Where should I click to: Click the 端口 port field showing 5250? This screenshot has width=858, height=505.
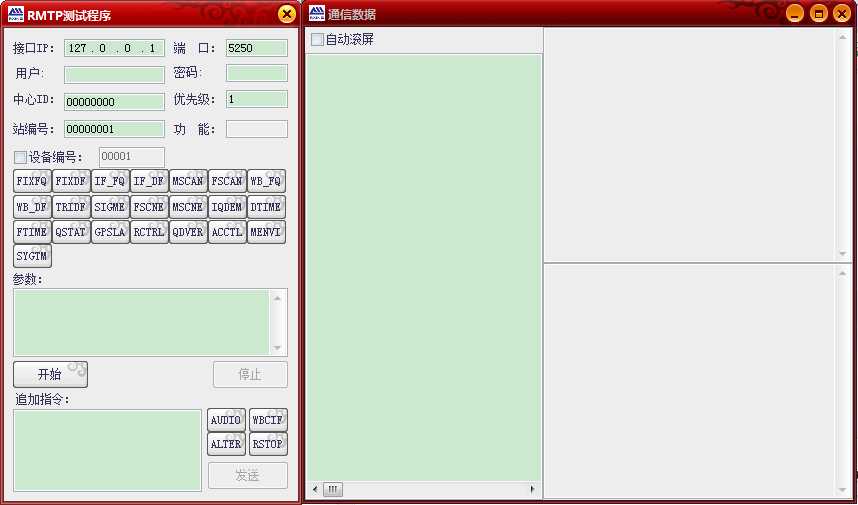click(x=257, y=48)
